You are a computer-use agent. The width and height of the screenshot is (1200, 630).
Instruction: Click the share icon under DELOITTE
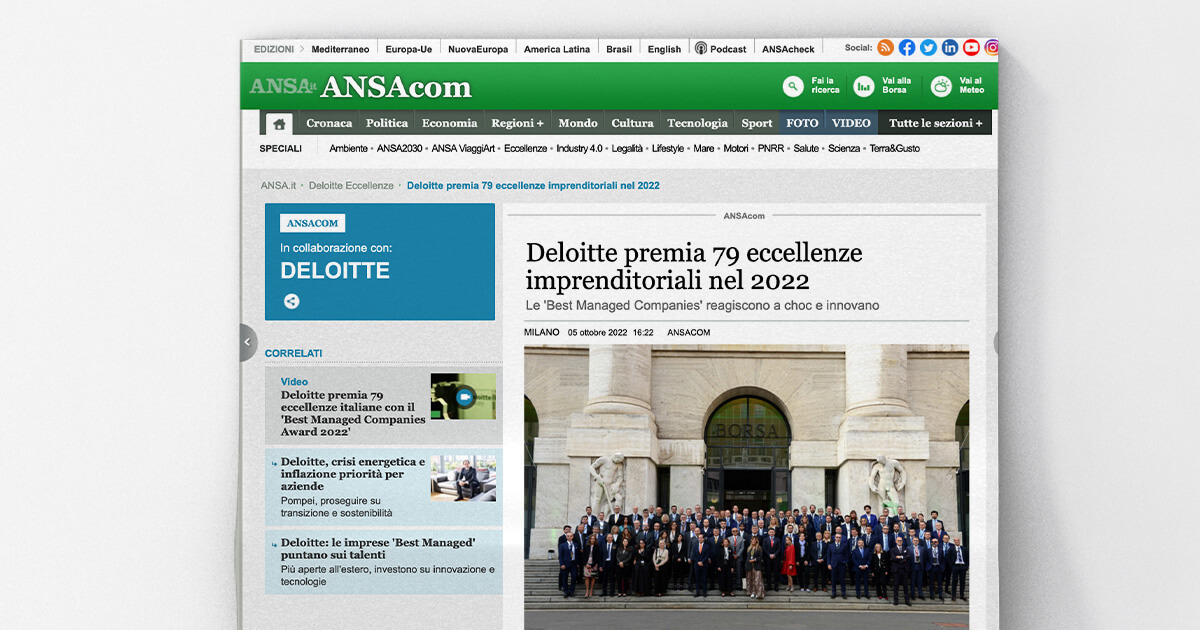[291, 301]
